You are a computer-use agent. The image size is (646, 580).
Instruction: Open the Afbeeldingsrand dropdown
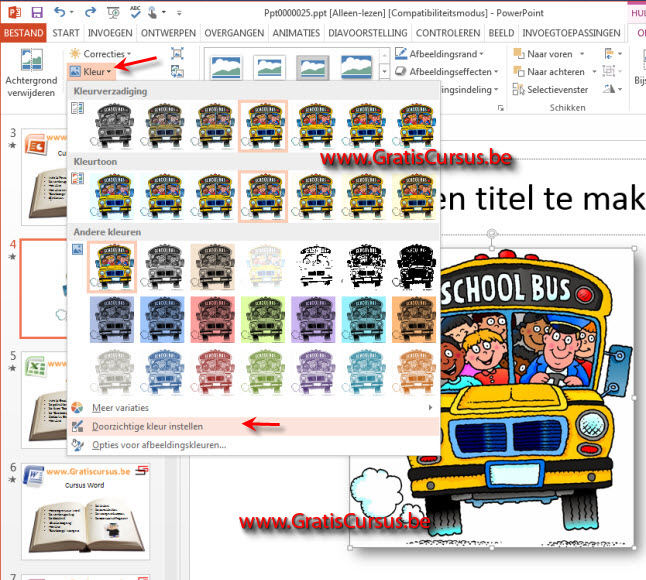pos(439,54)
